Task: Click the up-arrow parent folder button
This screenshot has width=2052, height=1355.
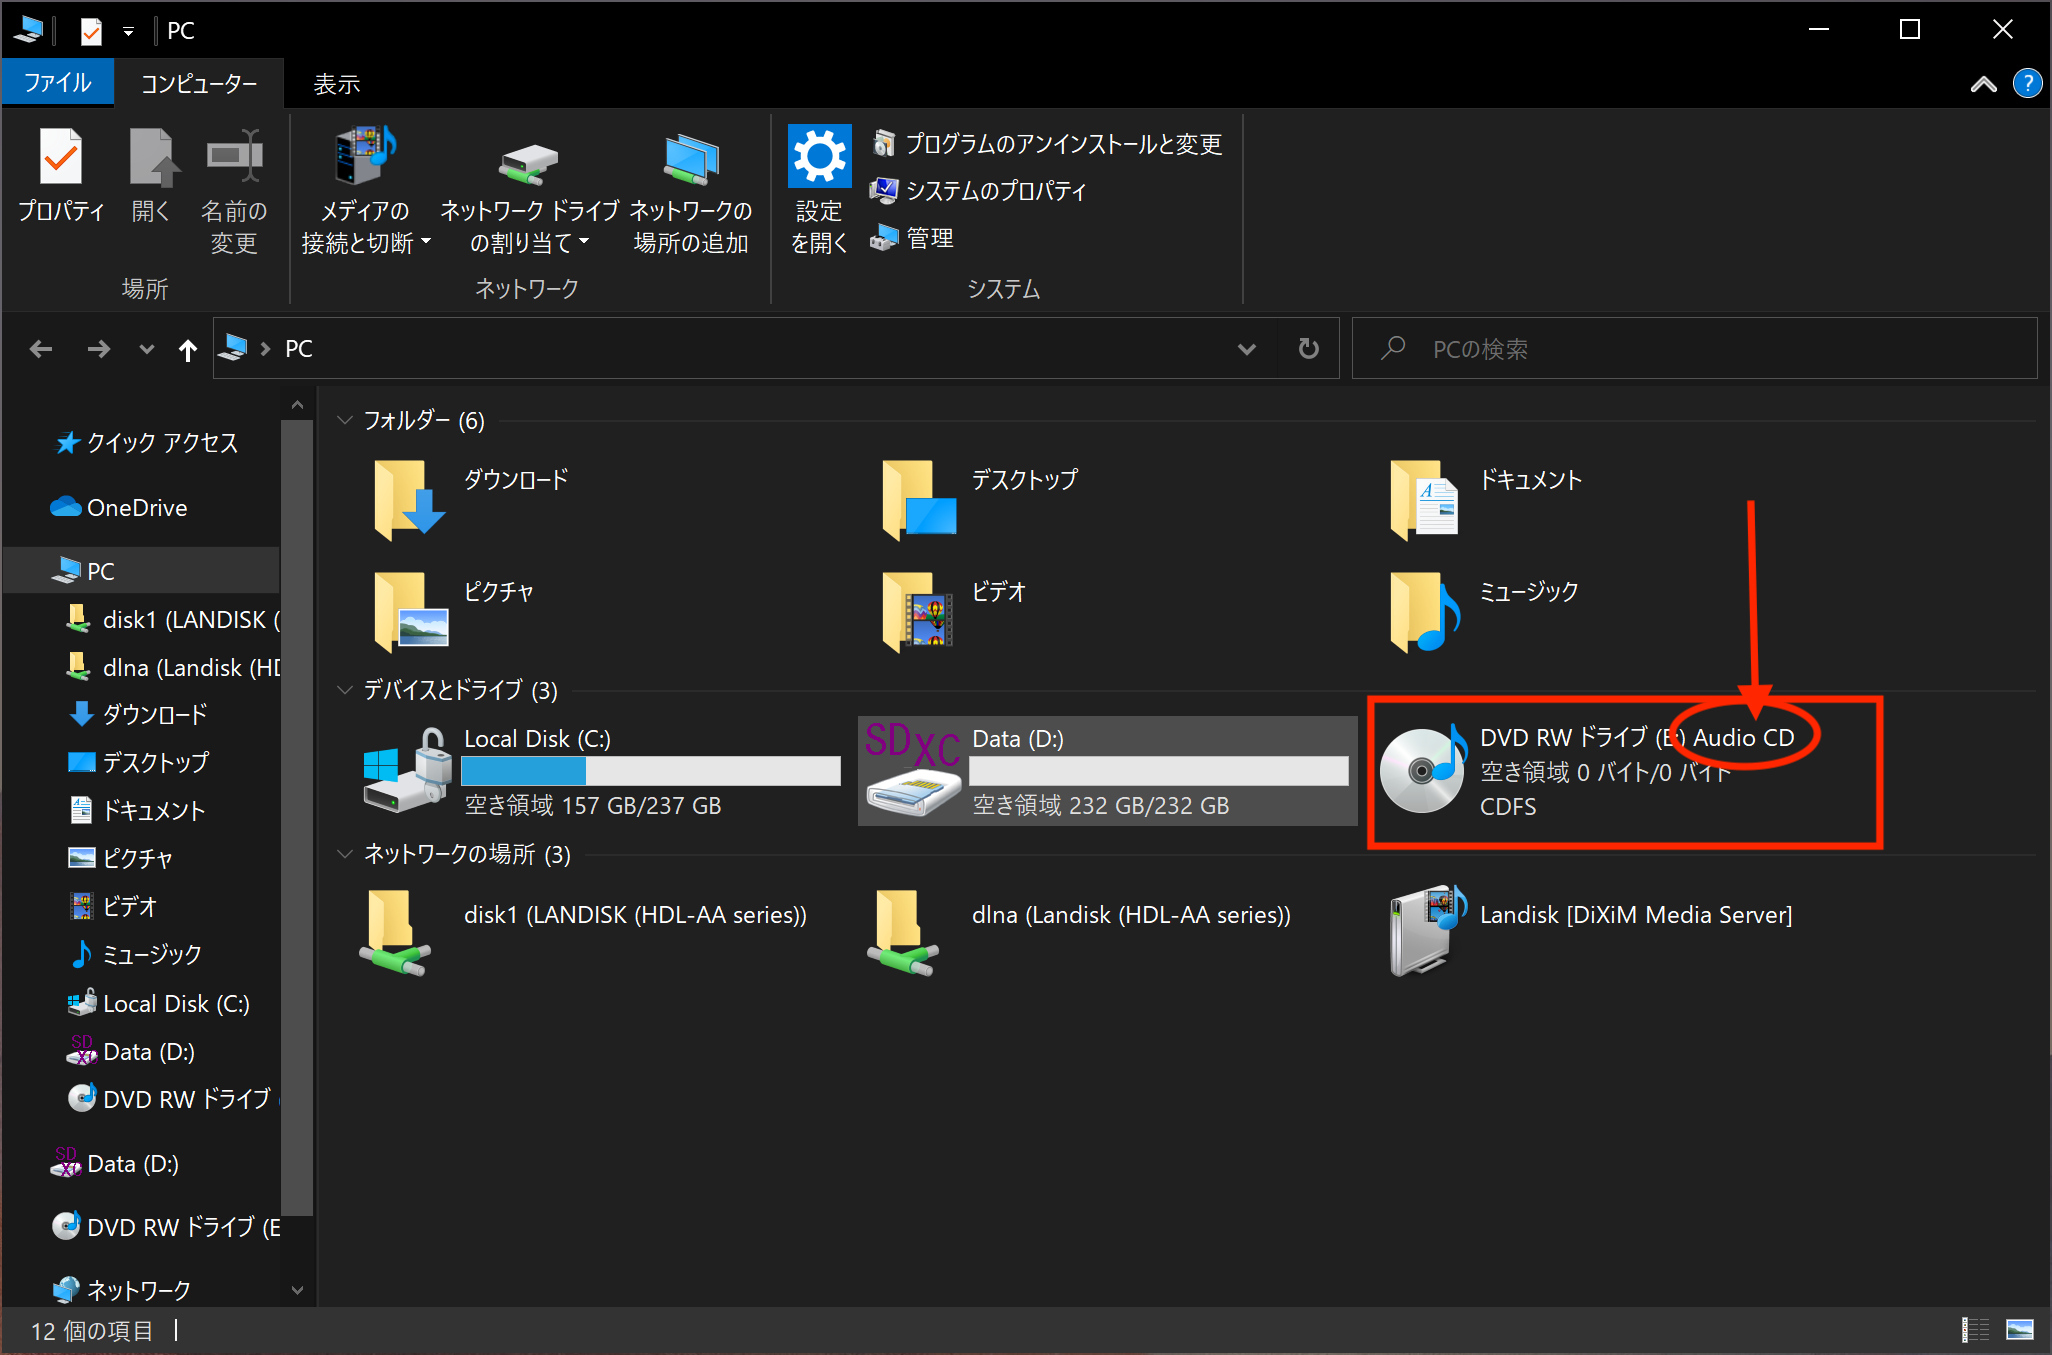Action: click(187, 349)
